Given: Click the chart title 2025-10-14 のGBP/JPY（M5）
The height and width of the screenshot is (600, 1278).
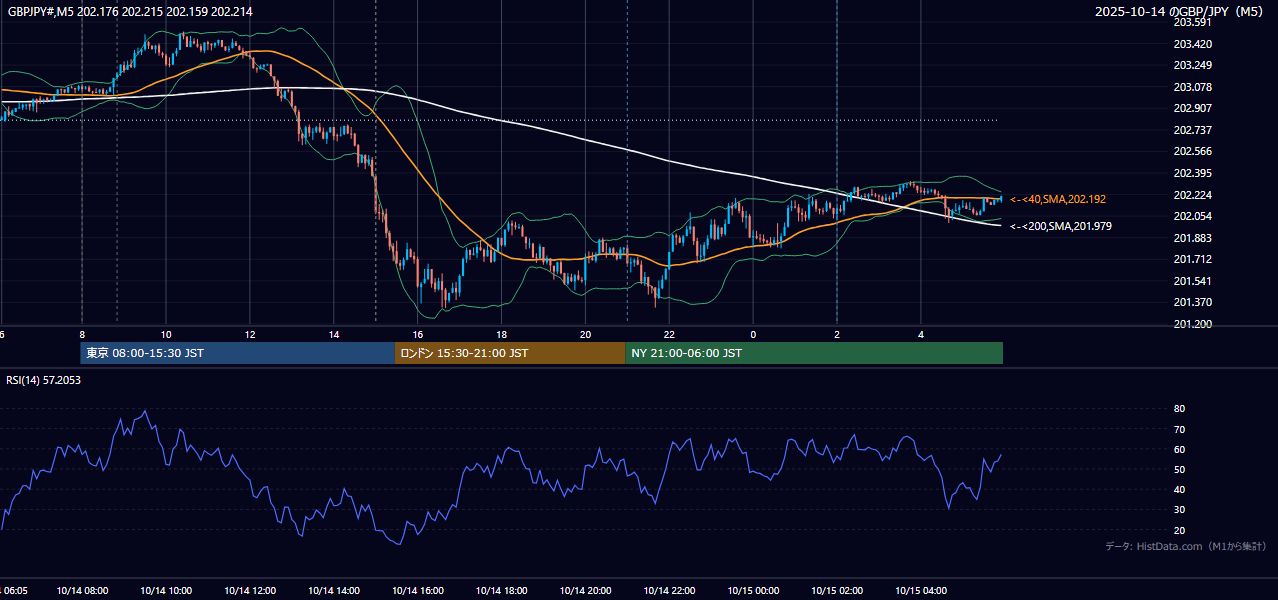Looking at the screenshot, I should [x=1180, y=12].
